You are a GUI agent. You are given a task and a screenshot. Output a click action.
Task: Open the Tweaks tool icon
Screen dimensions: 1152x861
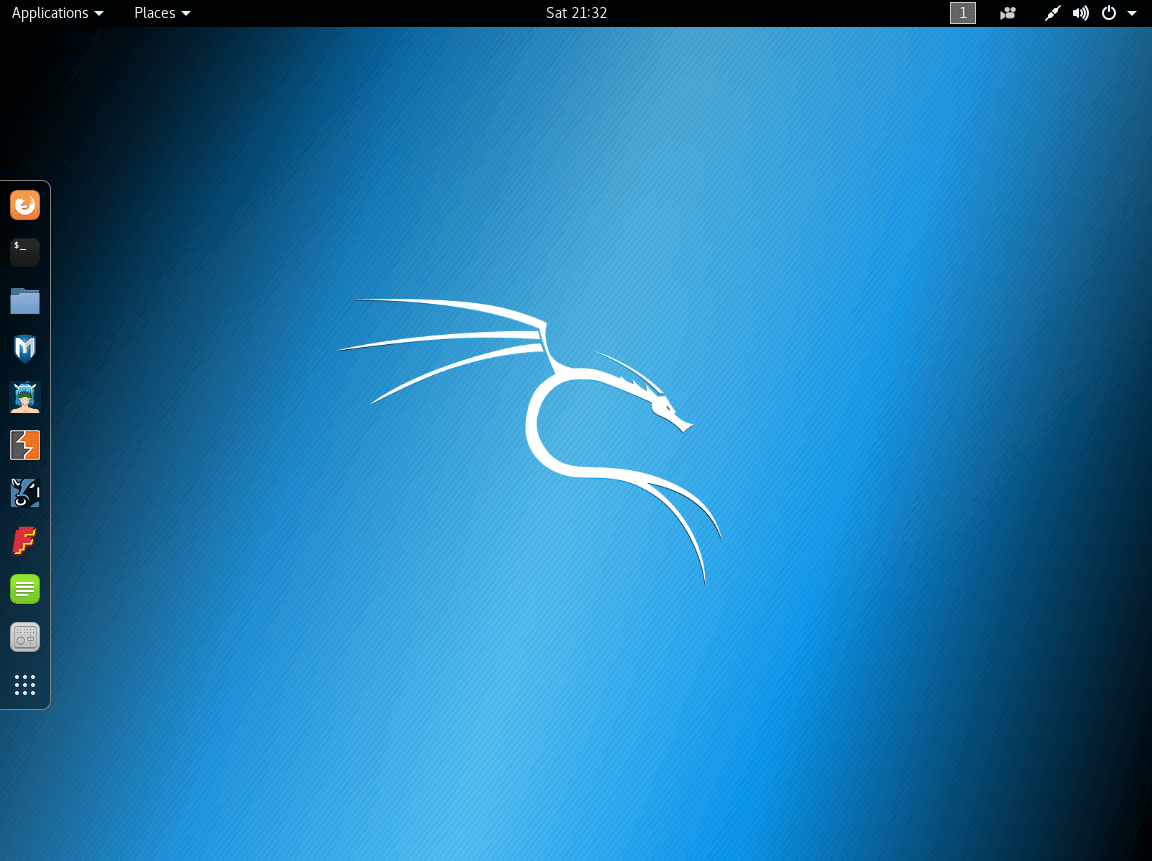(x=25, y=637)
